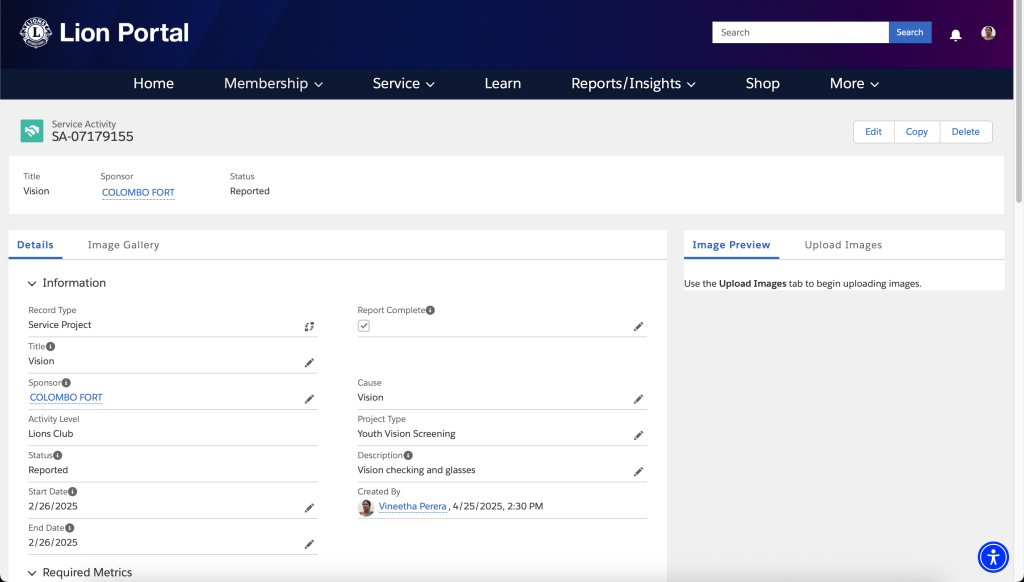Edit the Title field pencil icon
1024x582 pixels.
point(310,363)
